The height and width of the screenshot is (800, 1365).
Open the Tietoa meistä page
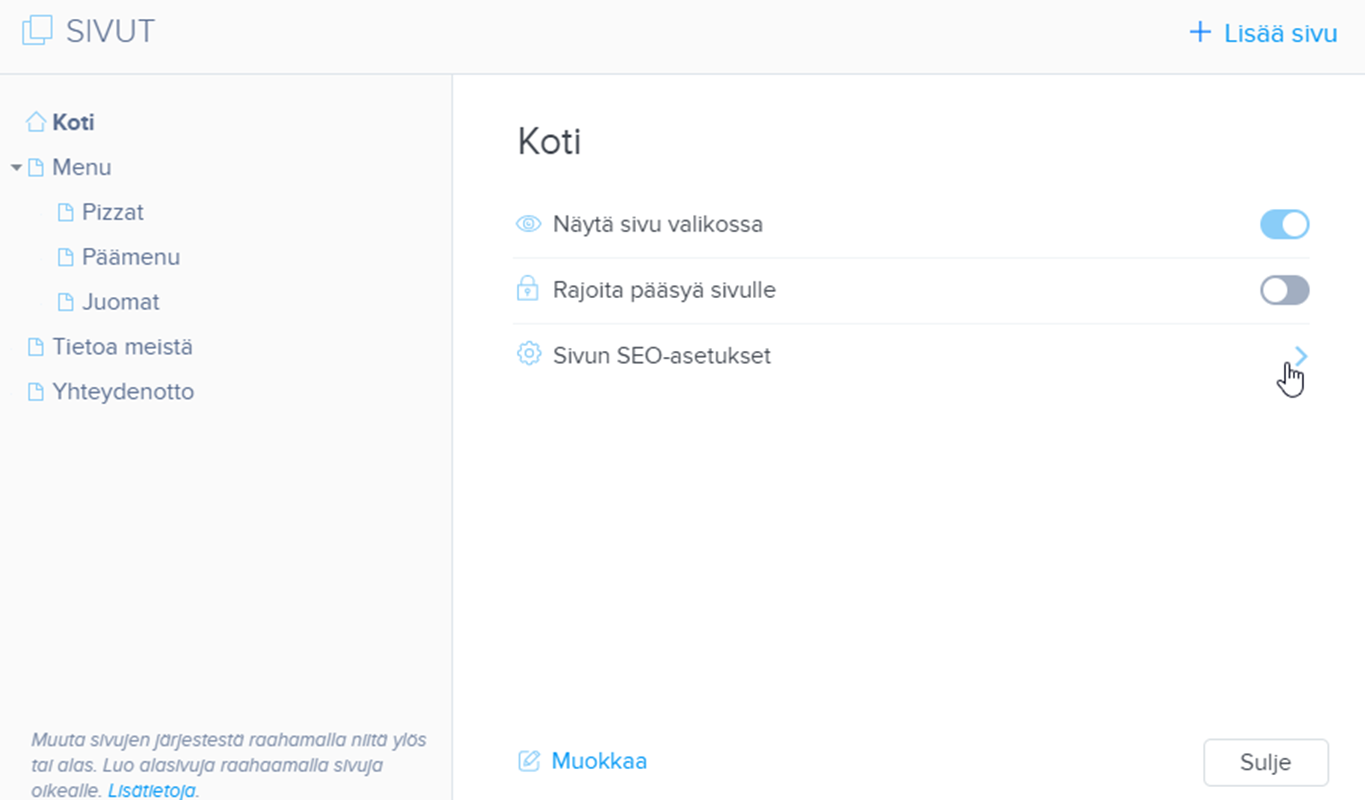pyautogui.click(x=122, y=347)
